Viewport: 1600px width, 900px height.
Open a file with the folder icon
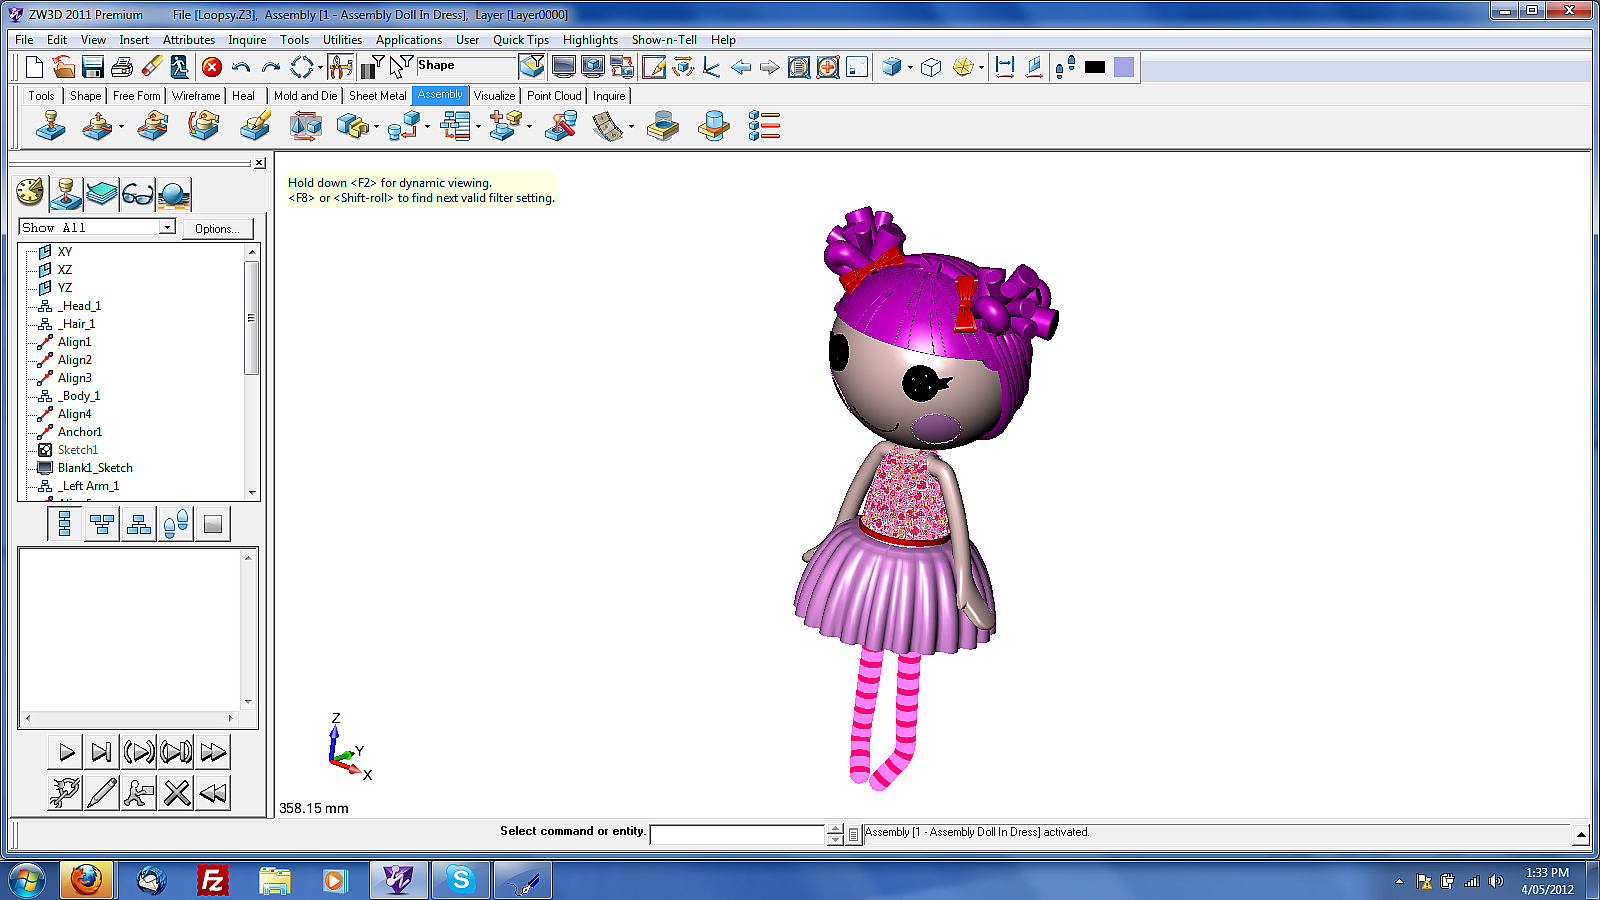pyautogui.click(x=64, y=67)
